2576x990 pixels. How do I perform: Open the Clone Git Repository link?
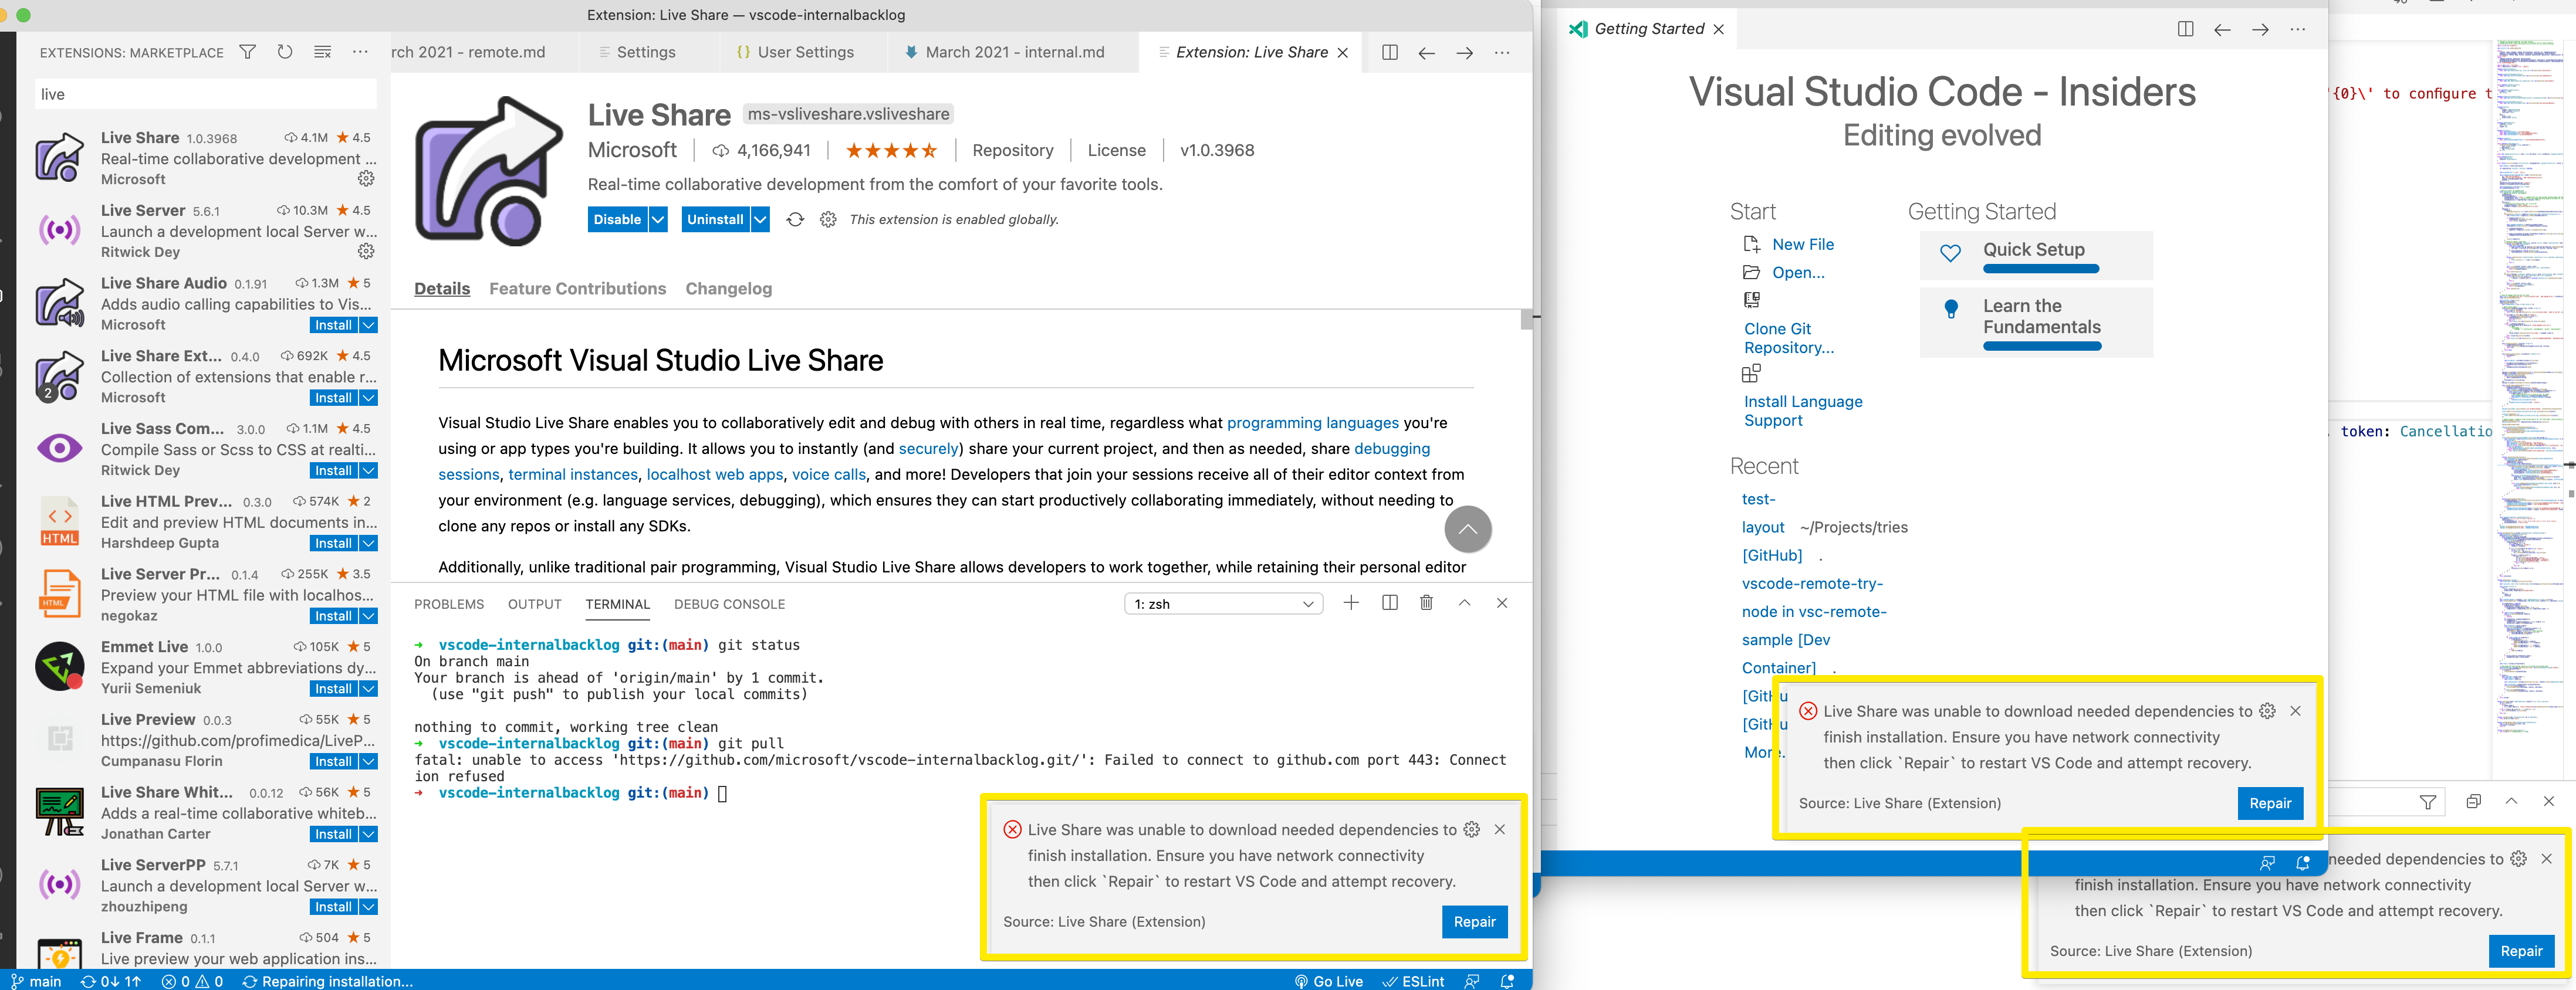[1789, 338]
